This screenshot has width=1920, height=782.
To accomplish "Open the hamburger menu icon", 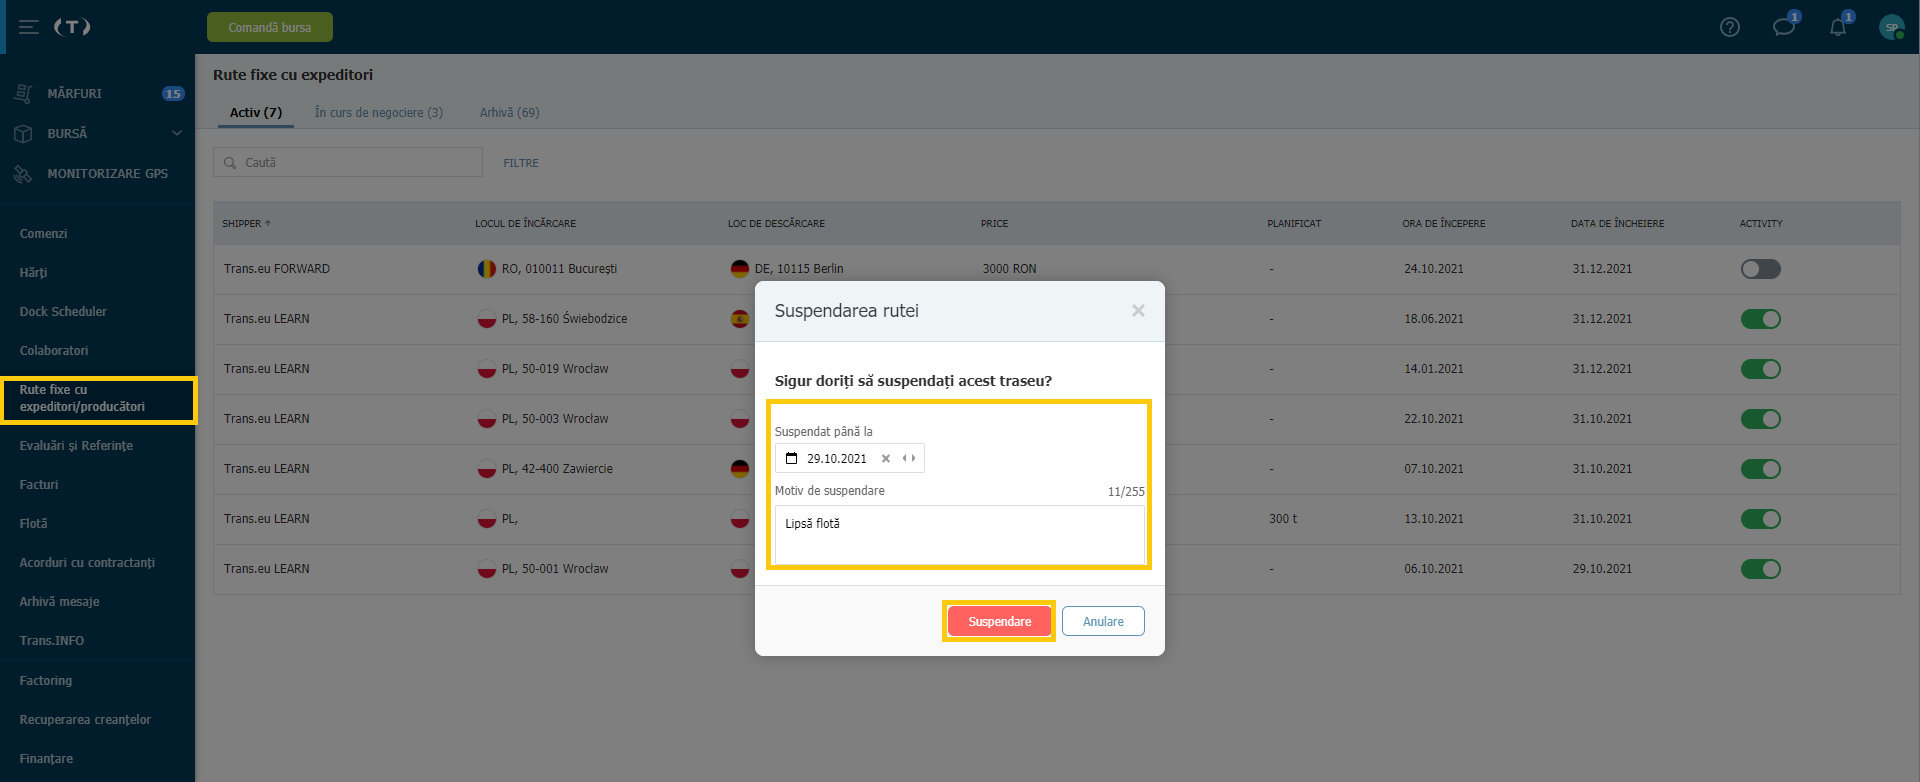I will (29, 27).
